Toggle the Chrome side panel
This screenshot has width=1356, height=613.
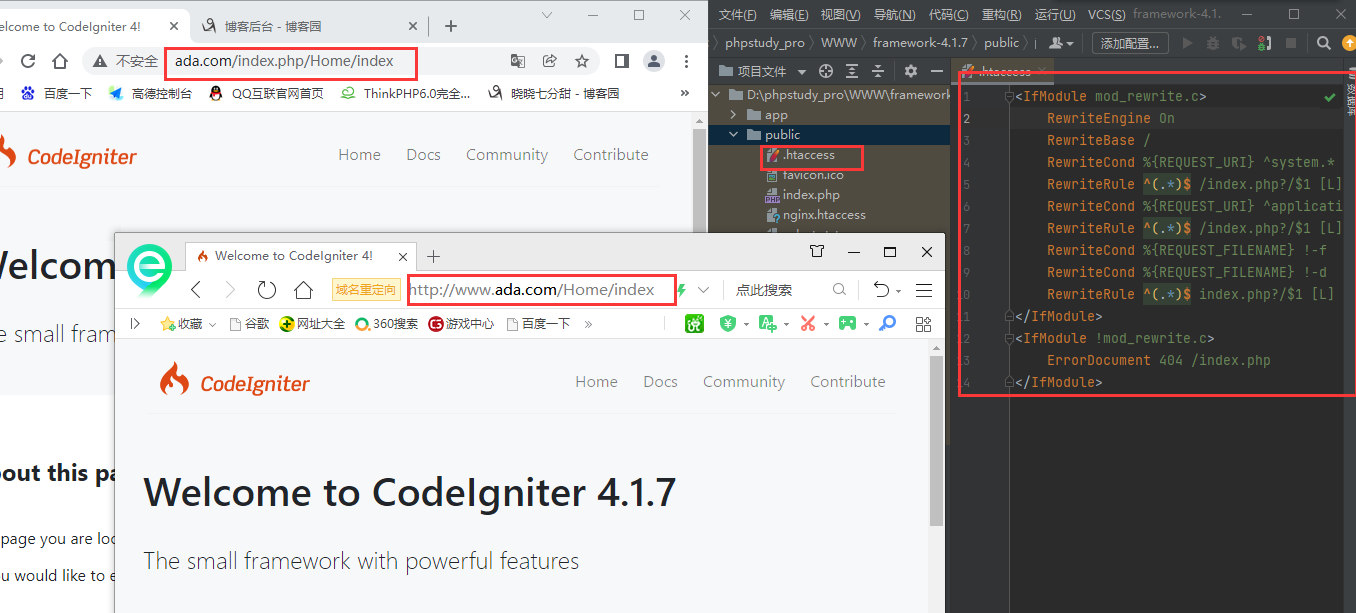[622, 61]
